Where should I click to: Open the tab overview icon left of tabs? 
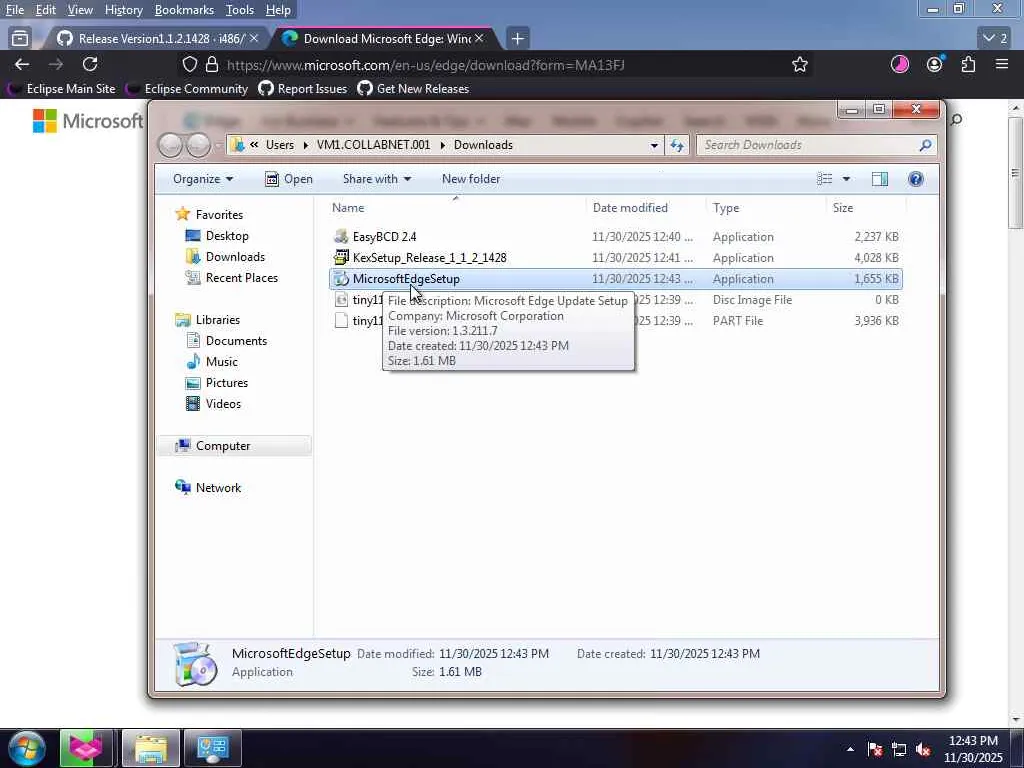click(20, 39)
